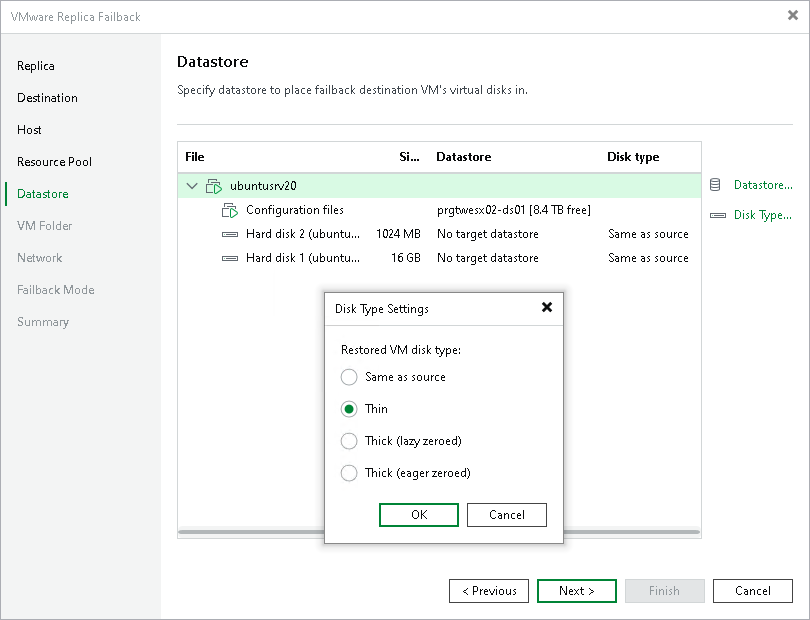Select the Datastore step in sidebar
This screenshot has width=810, height=620.
coord(42,194)
